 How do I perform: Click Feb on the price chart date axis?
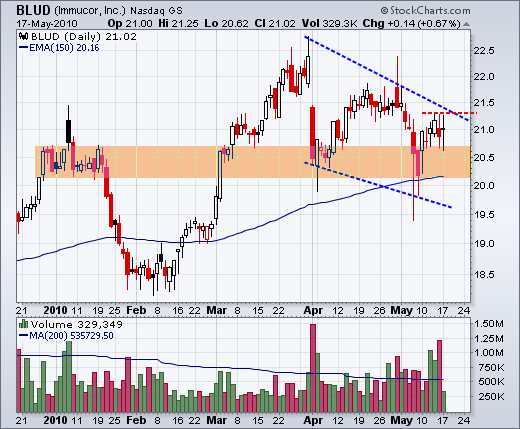(136, 310)
